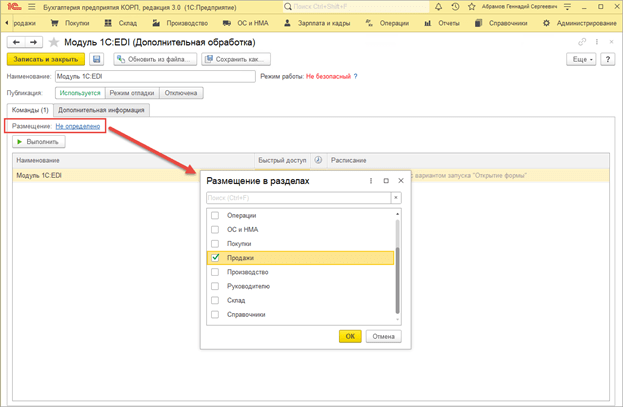Add form to favorites with star icon
Viewport: 624px width, 408px height.
54,42
